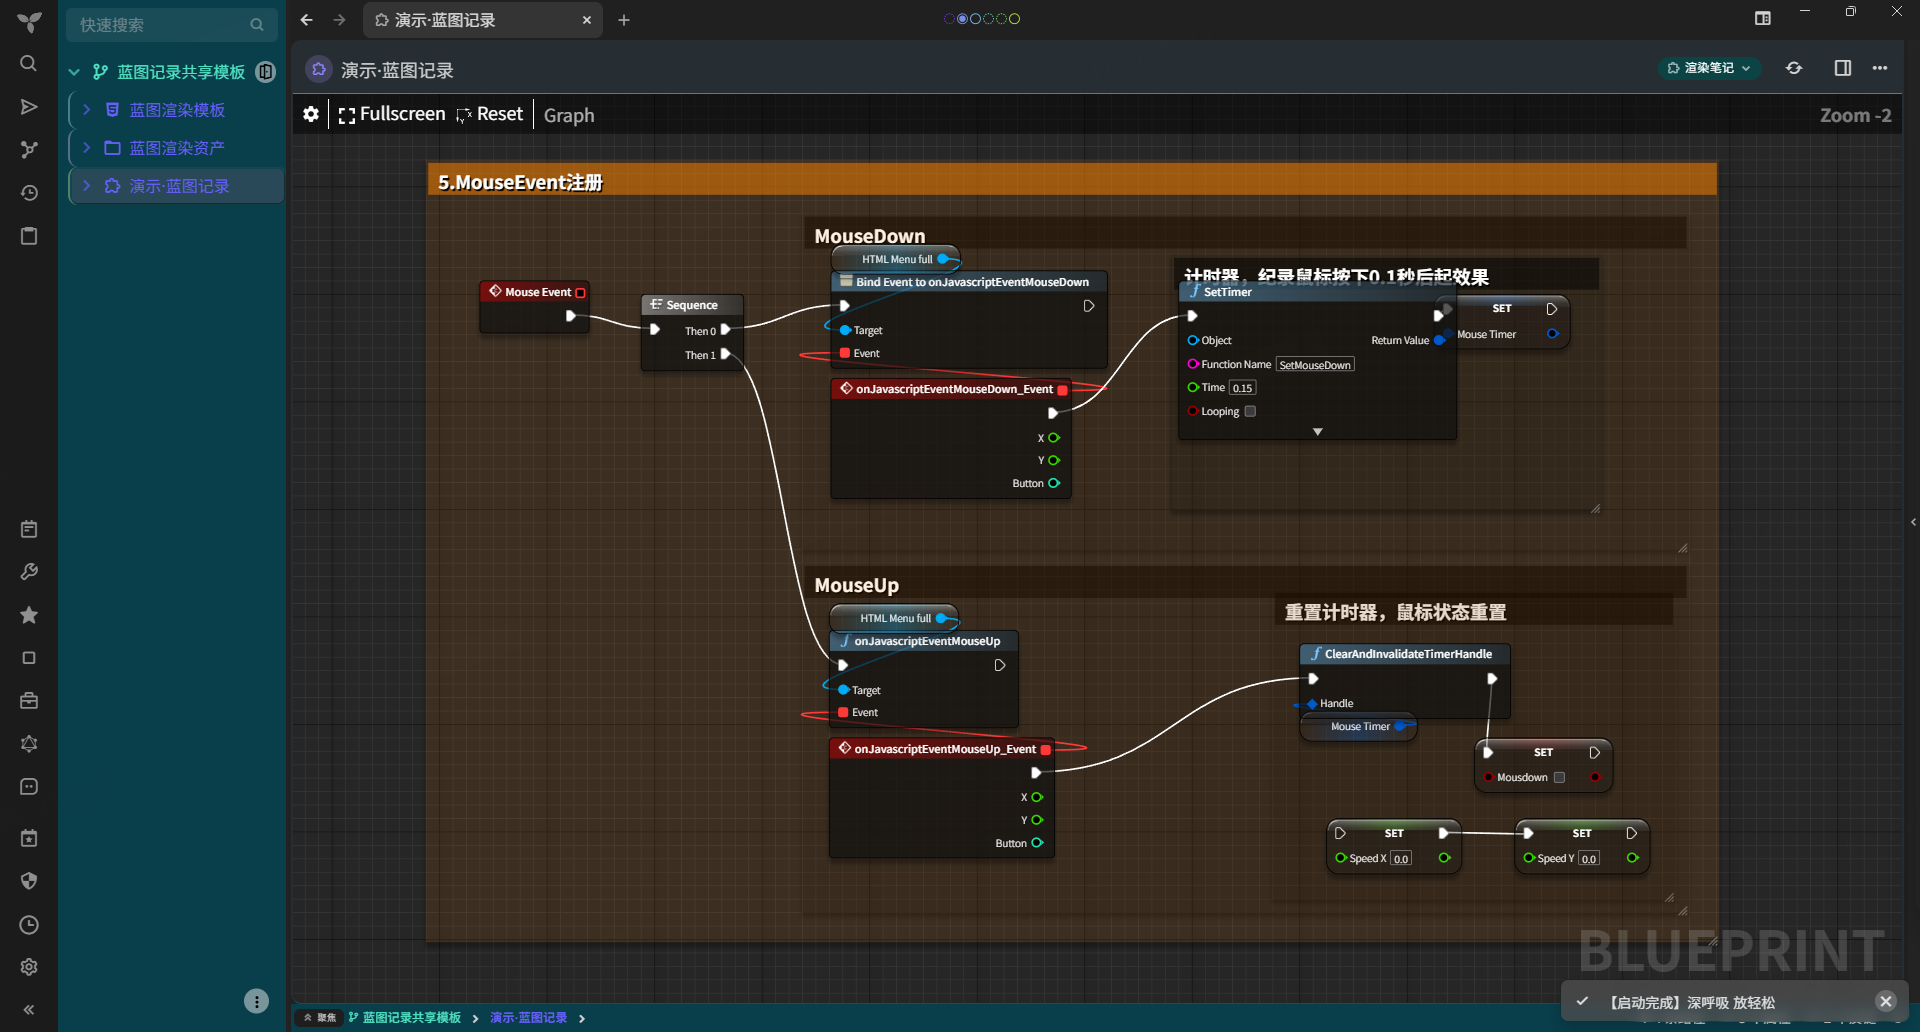1920x1032 pixels.
Task: Click the paper plane send icon
Action: 29,107
